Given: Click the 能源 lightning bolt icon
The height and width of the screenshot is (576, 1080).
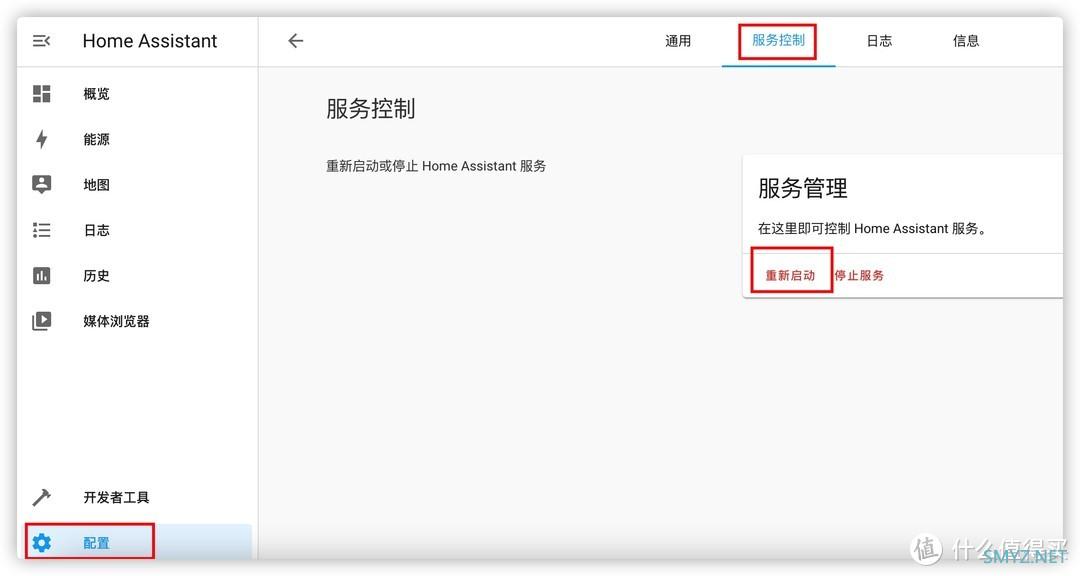Looking at the screenshot, I should coord(41,139).
